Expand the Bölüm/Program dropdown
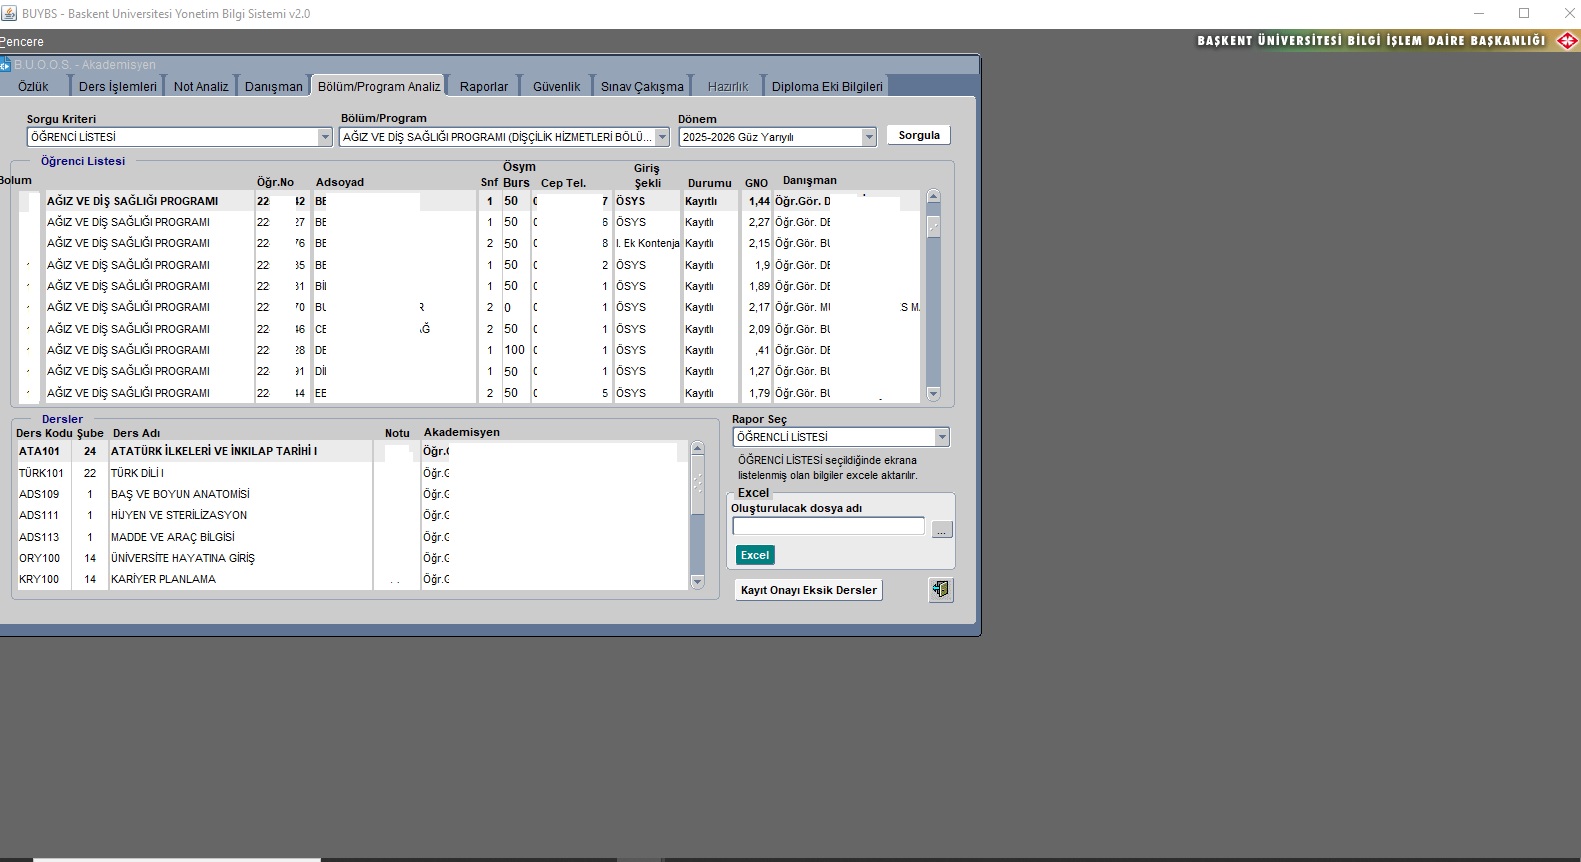1581x862 pixels. click(x=662, y=137)
